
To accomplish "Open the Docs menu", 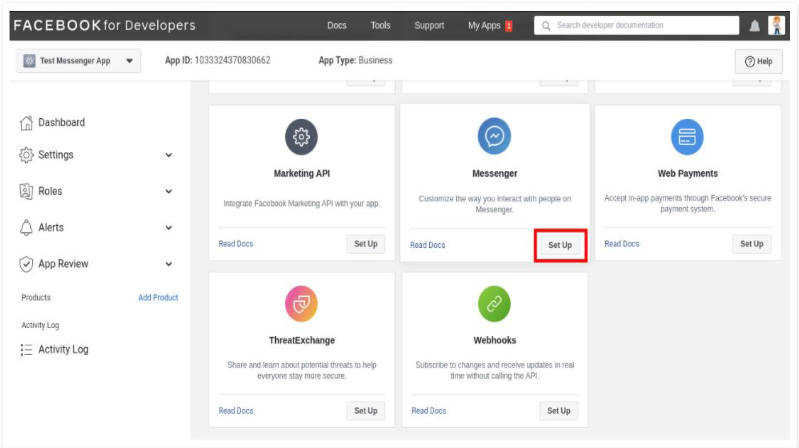I will (337, 25).
